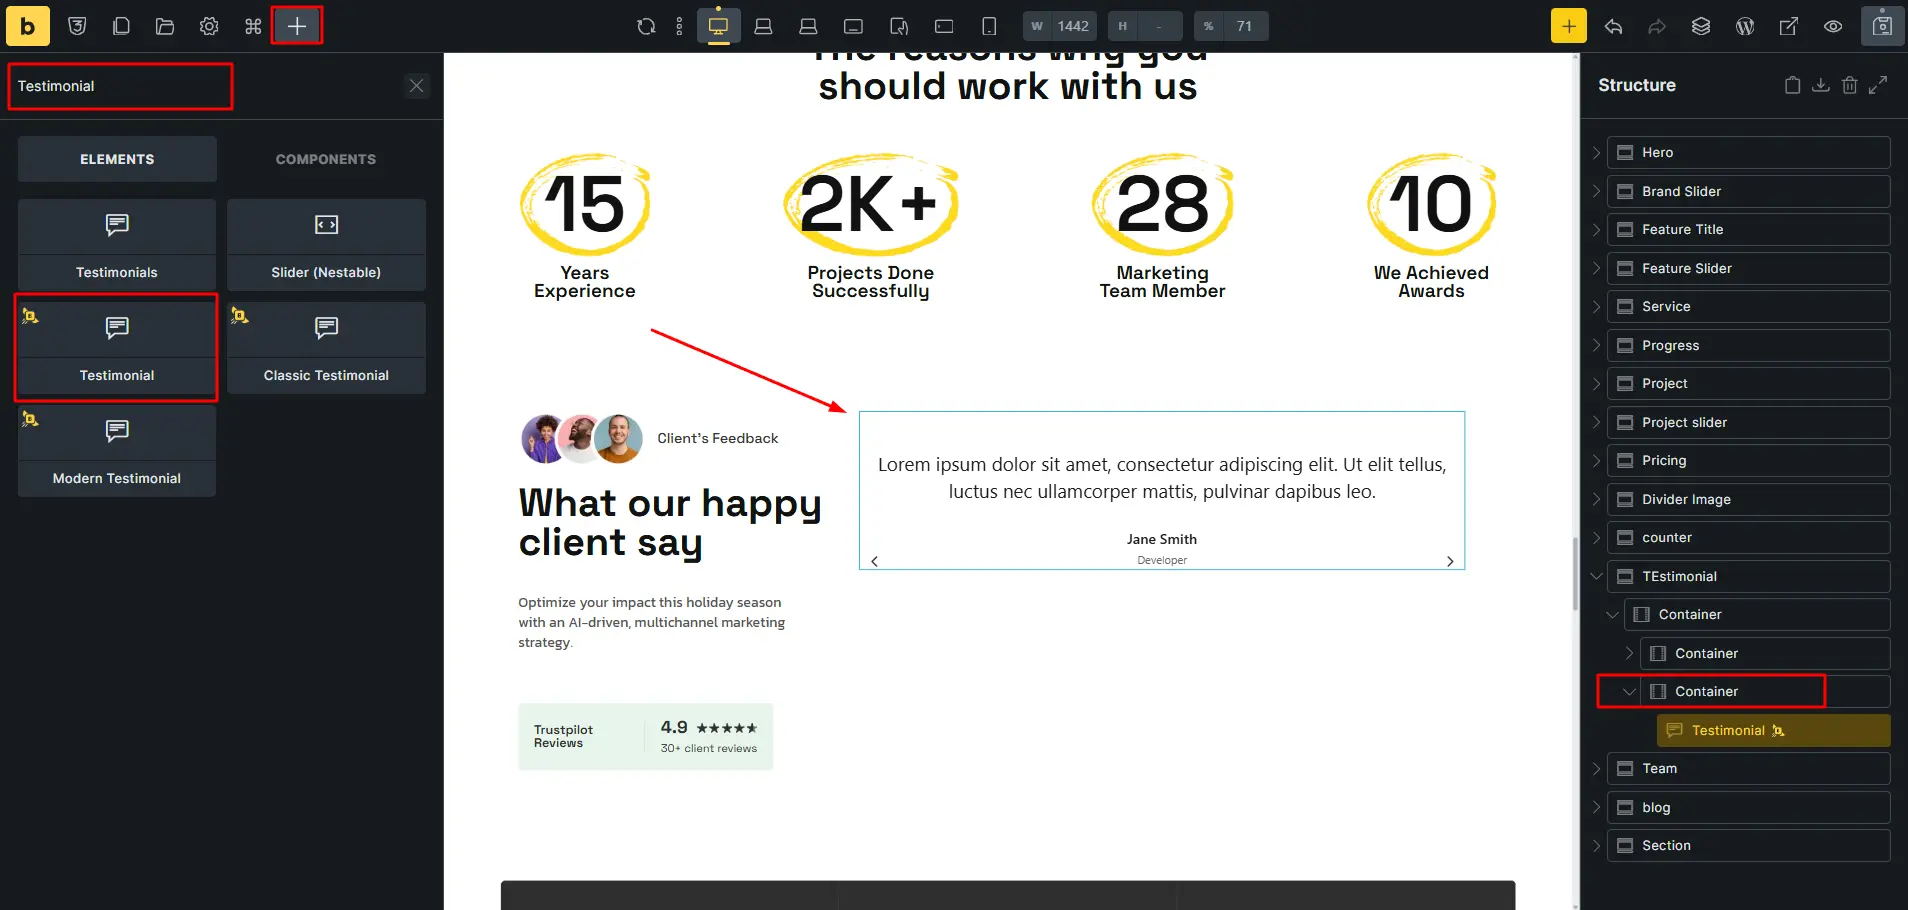1908x910 pixels.
Task: Expand the Pricing section chevron
Action: coord(1596,461)
